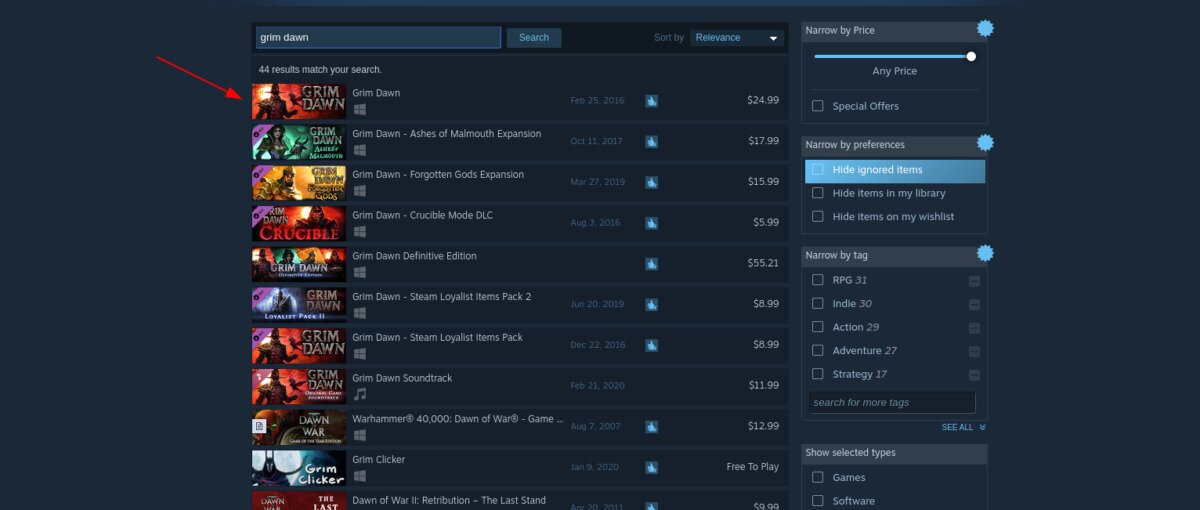Show only Games type

click(818, 478)
